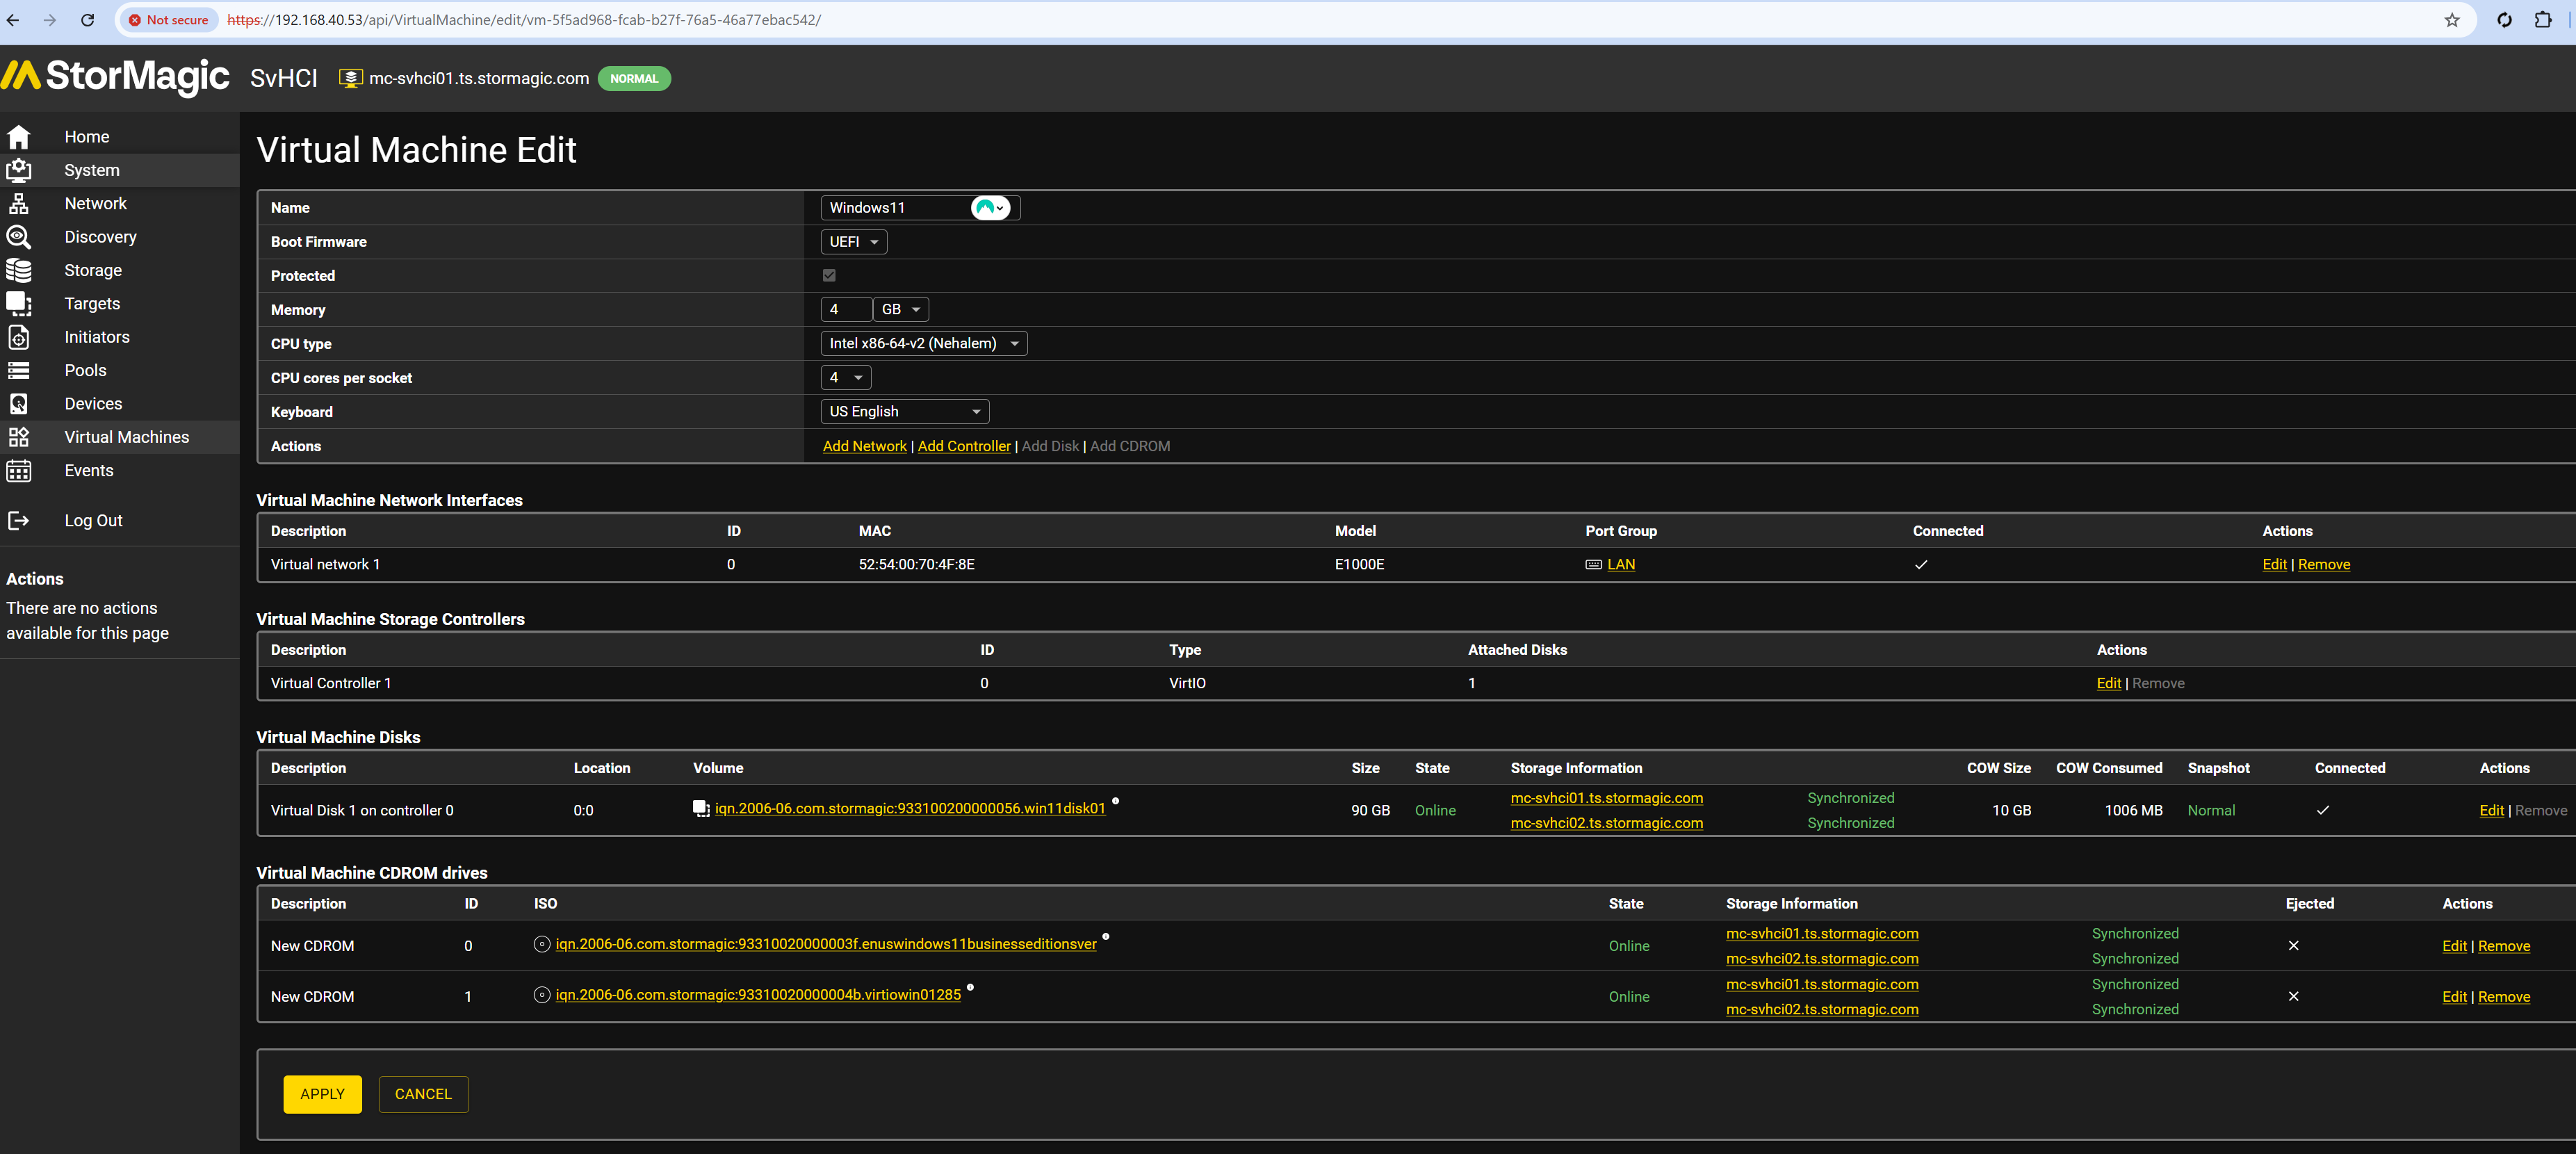
Task: Edit the CDROM with ID 0
Action: 2454,946
